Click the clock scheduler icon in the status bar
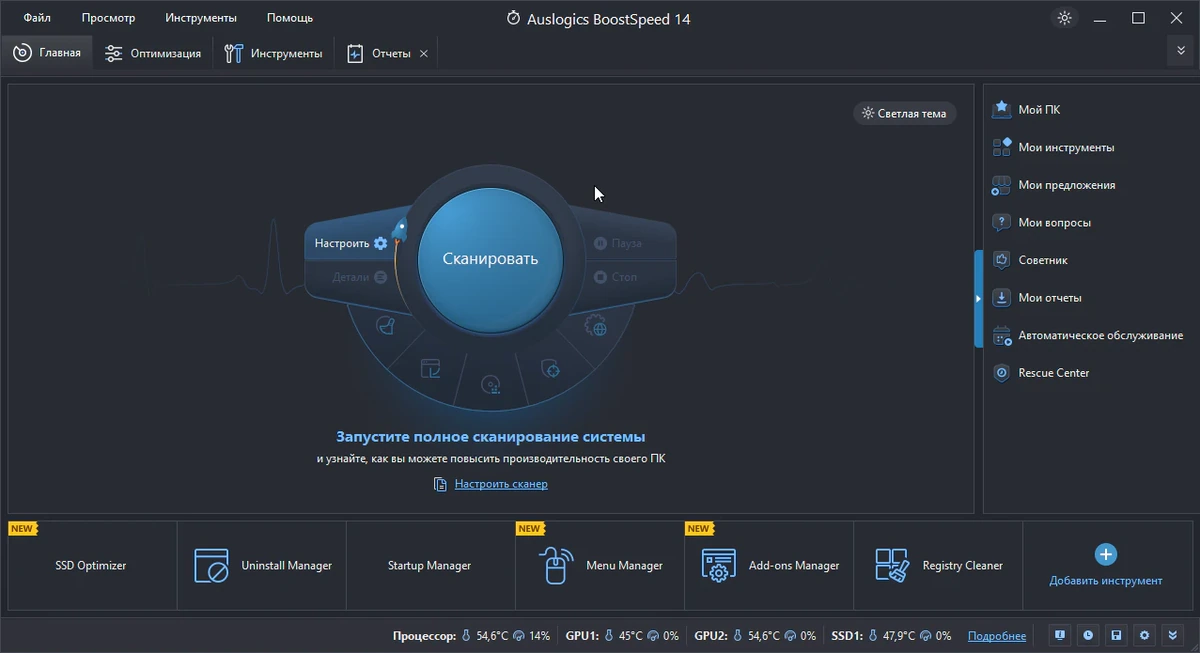The height and width of the screenshot is (653, 1200). tap(1087, 635)
